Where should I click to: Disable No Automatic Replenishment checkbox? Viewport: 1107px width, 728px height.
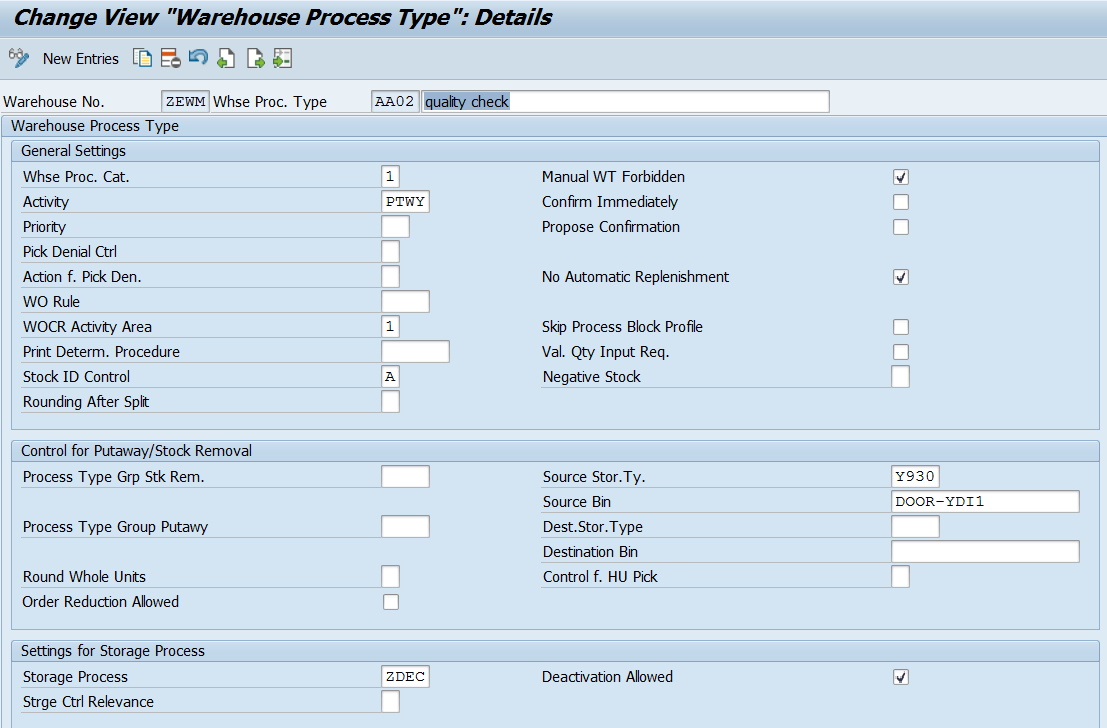(x=901, y=277)
